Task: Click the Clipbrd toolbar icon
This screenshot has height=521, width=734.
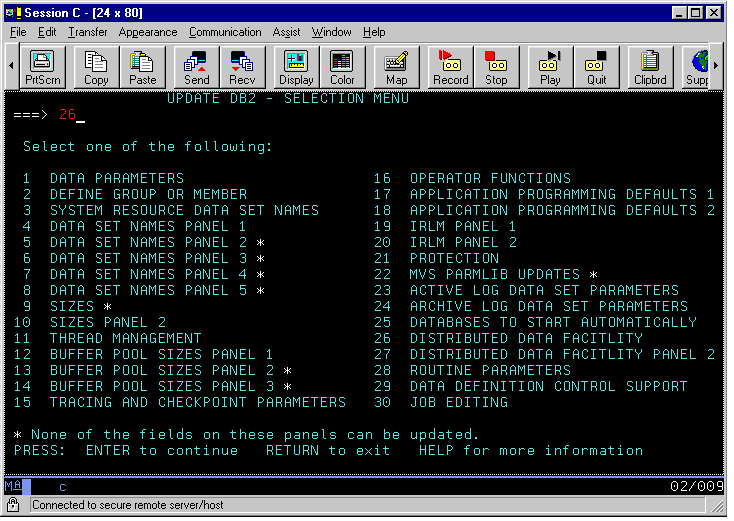Action: click(650, 67)
